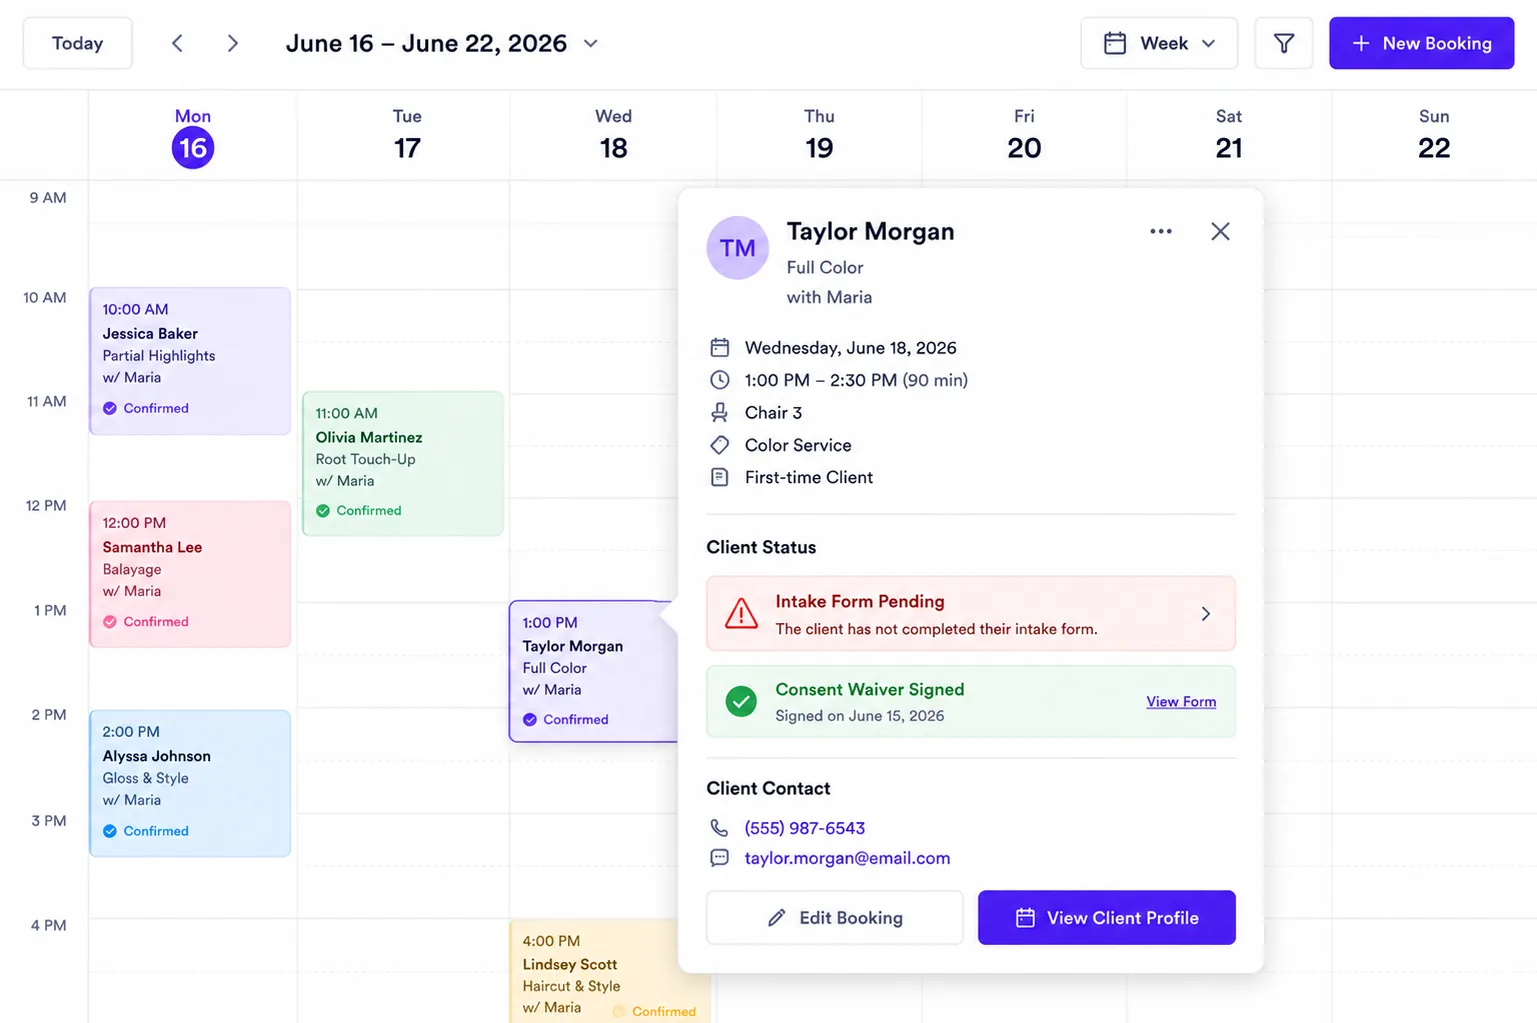
Task: Click the Today button
Action: [77, 43]
